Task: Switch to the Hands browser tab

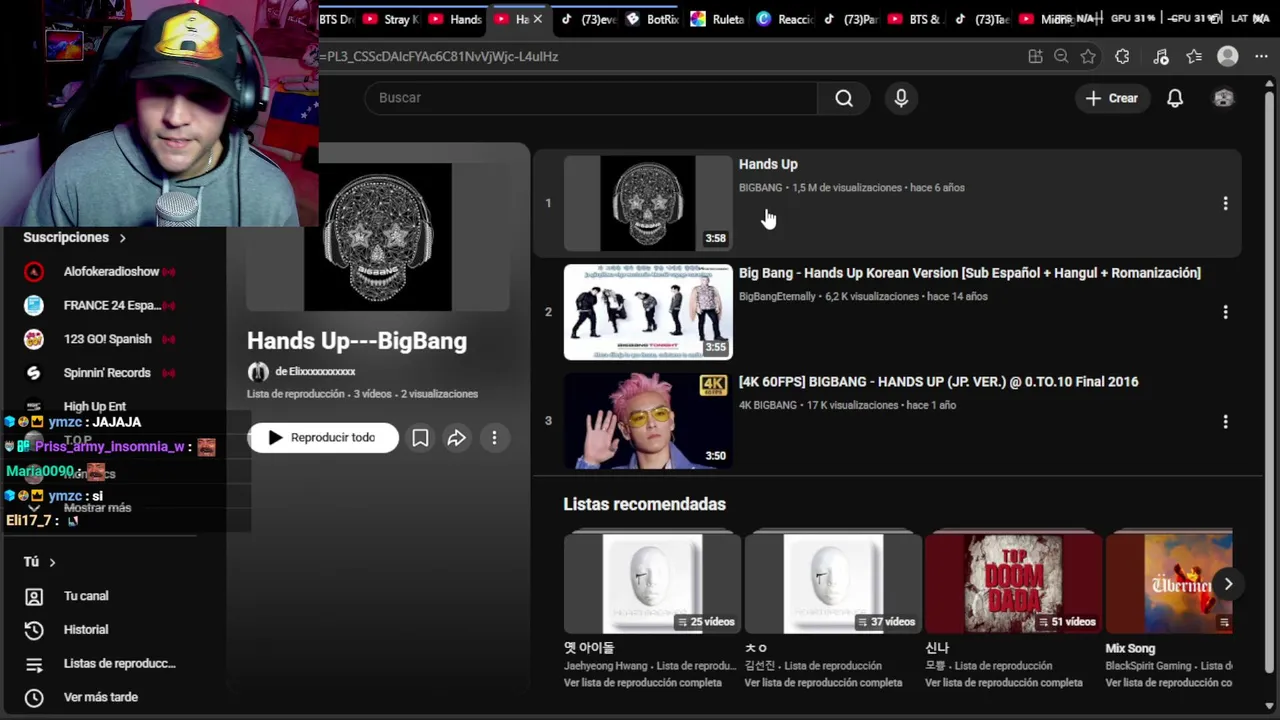Action: pyautogui.click(x=456, y=19)
